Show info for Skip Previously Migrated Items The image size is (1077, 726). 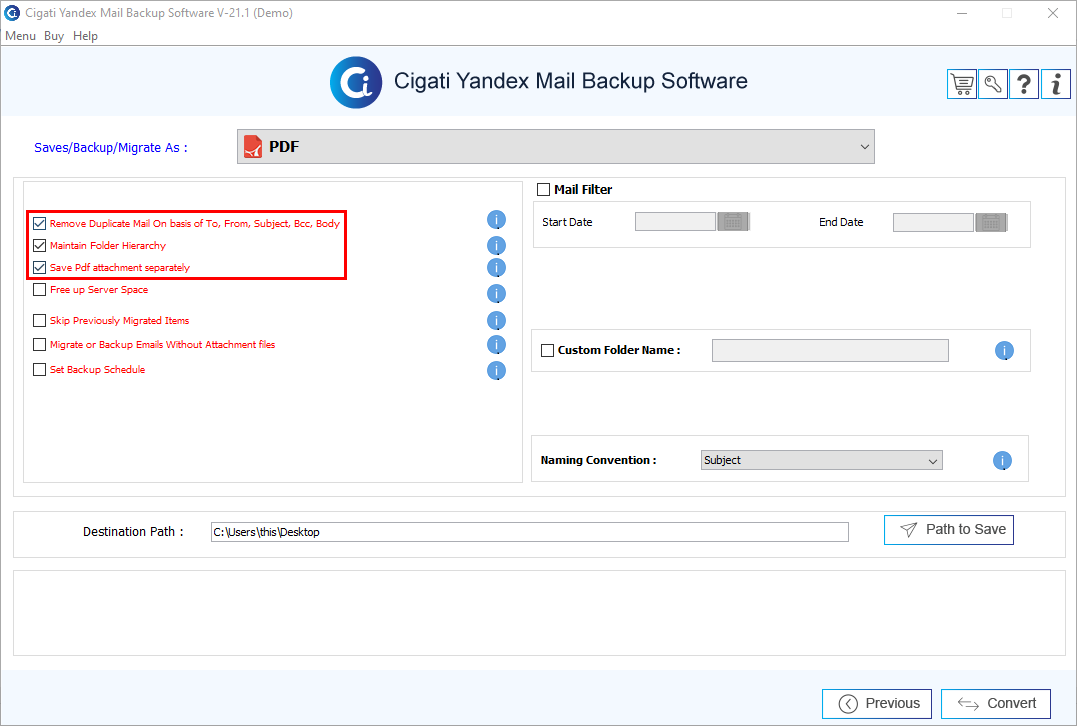click(496, 320)
